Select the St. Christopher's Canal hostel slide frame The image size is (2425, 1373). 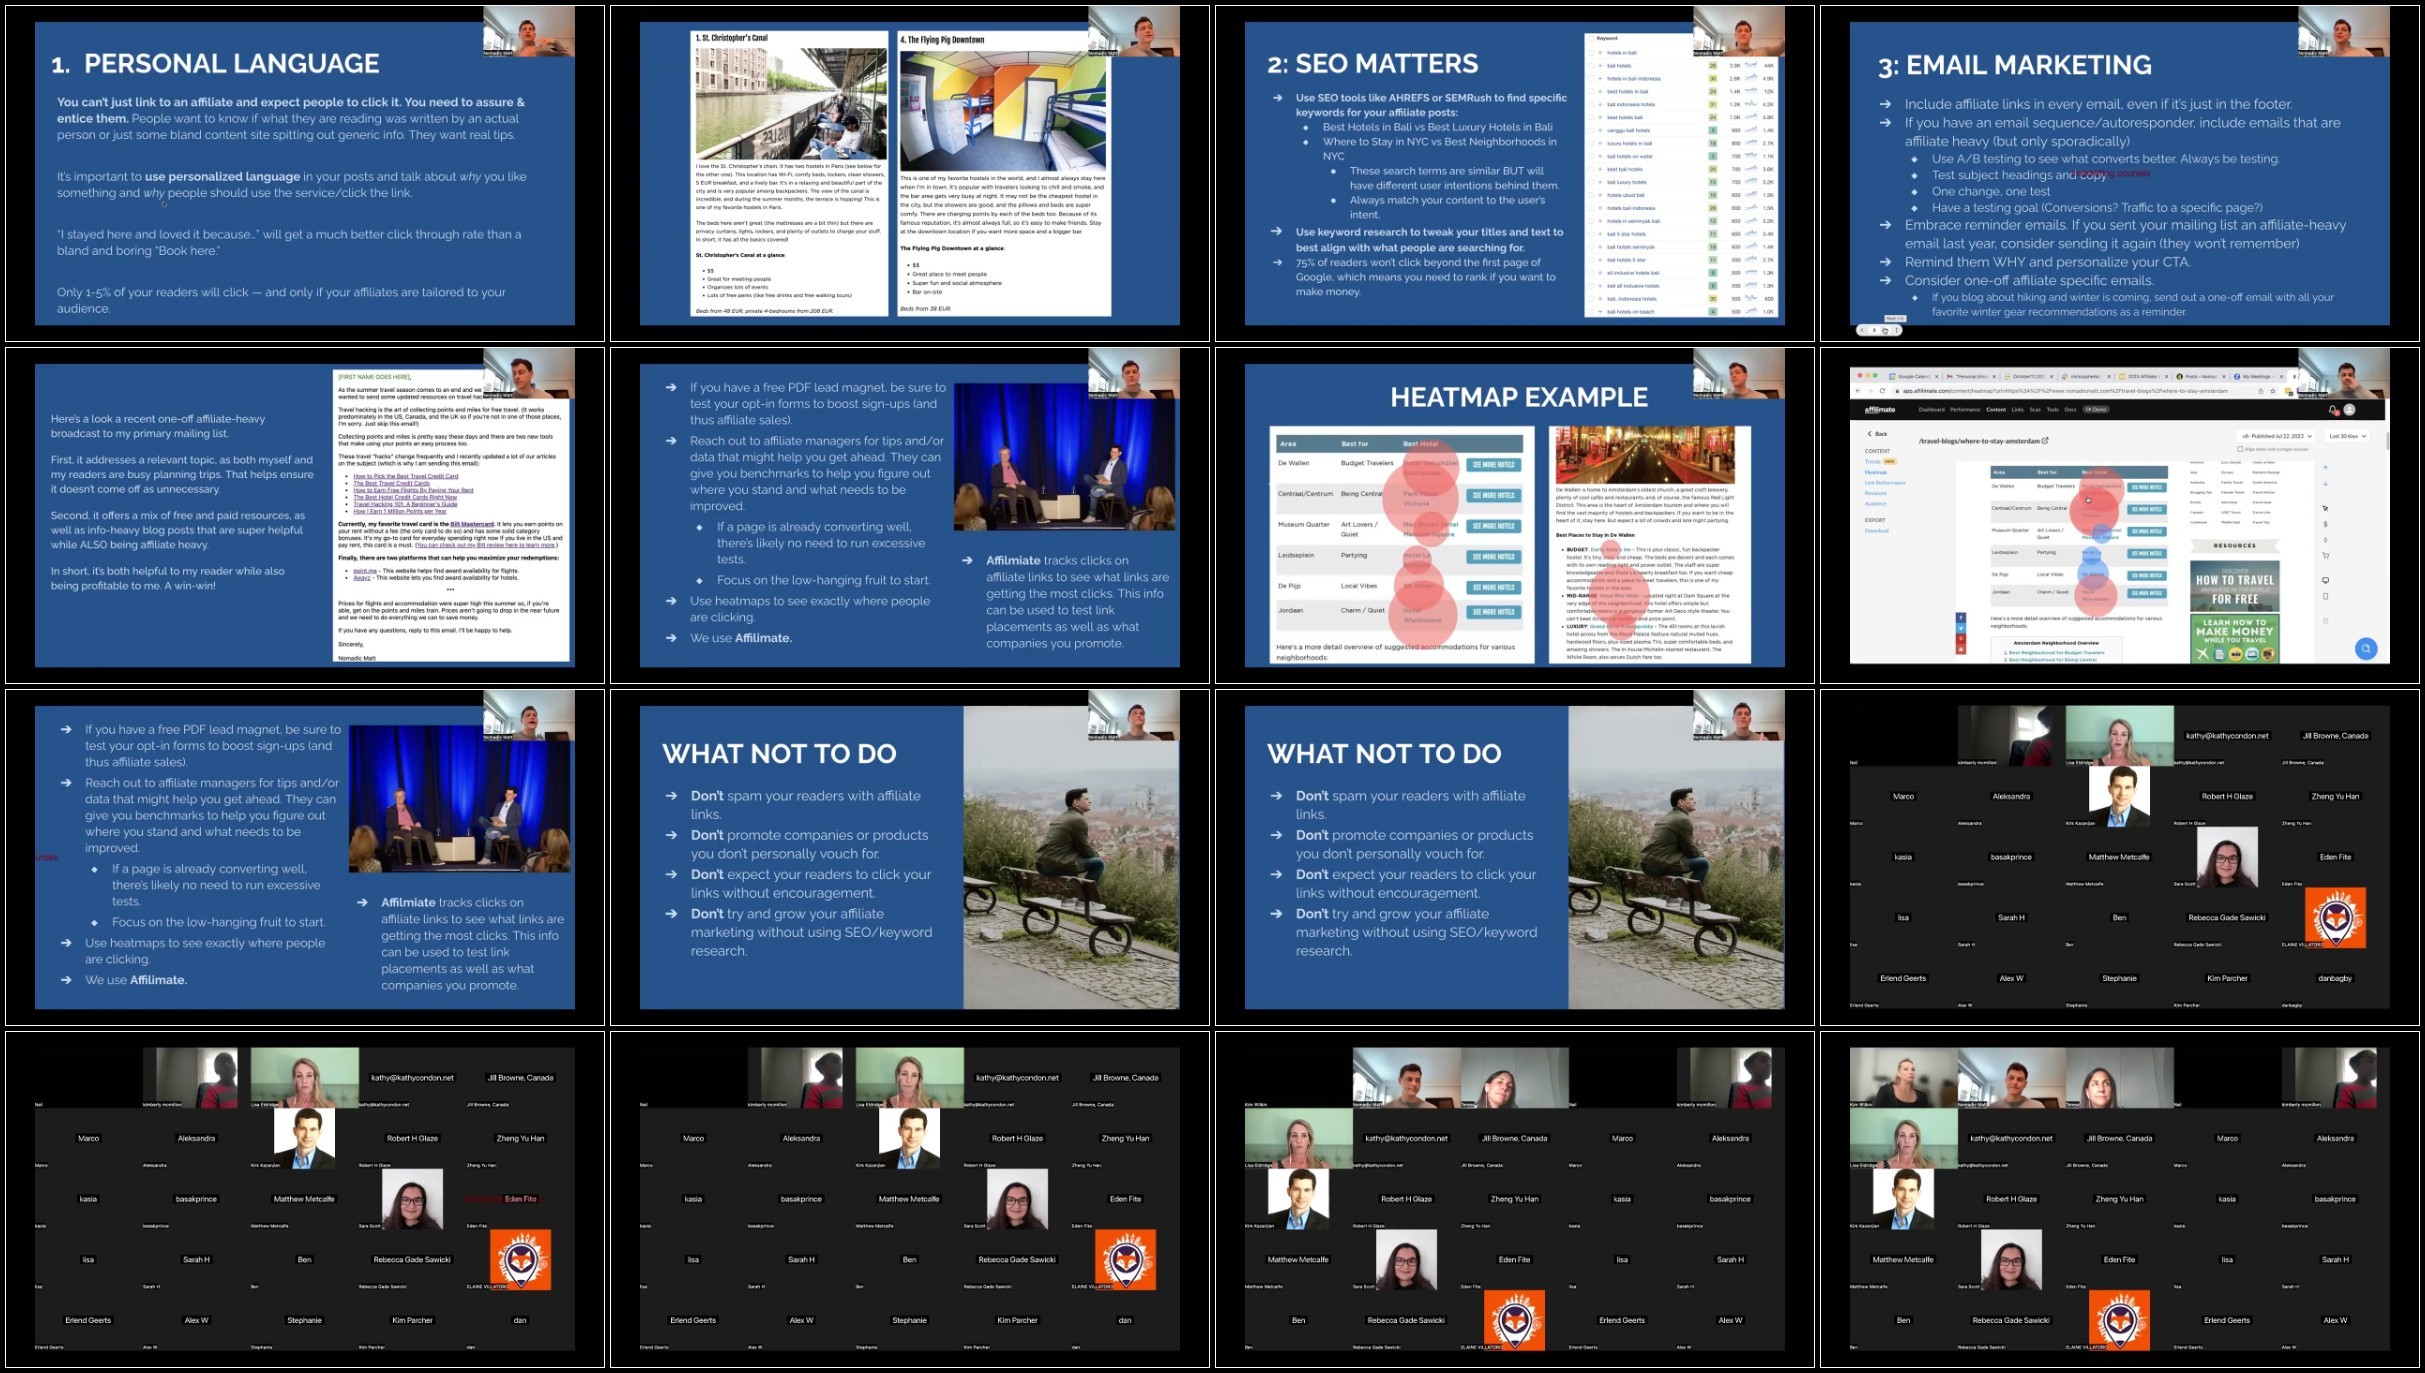[x=910, y=173]
